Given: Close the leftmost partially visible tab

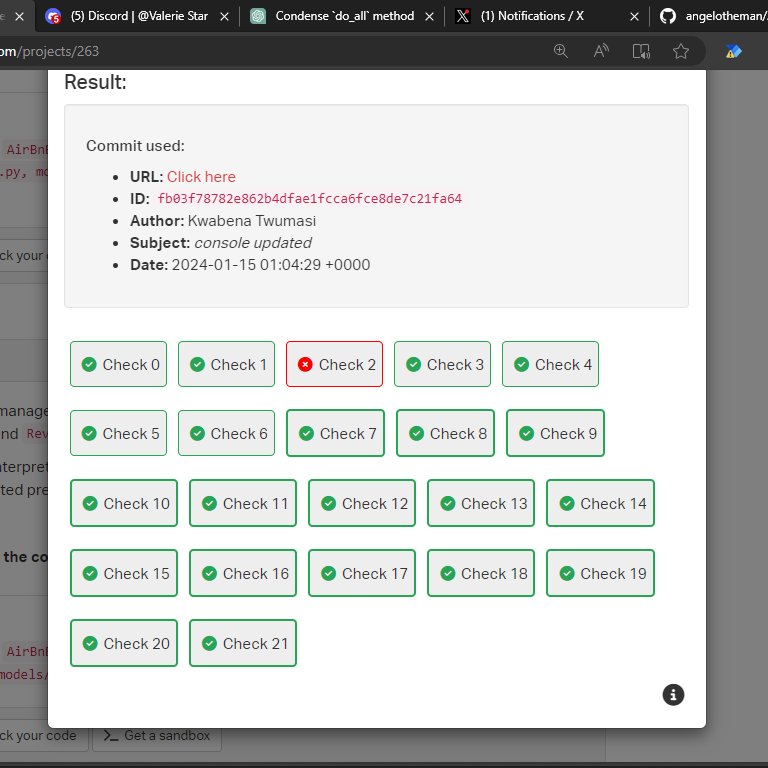Looking at the screenshot, I should pyautogui.click(x=20, y=17).
